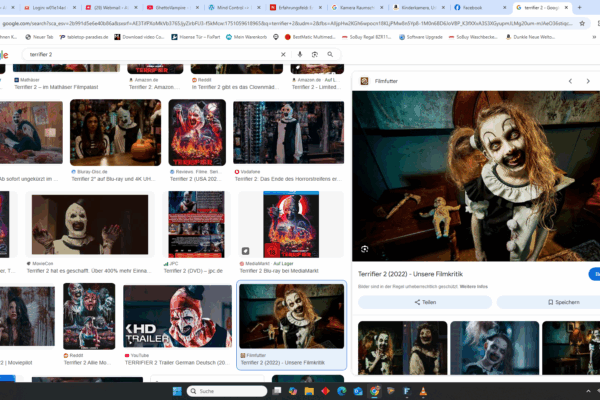The width and height of the screenshot is (600, 400).
Task: Open 'Neuer Tab' bookmark
Action: [x=39, y=37]
